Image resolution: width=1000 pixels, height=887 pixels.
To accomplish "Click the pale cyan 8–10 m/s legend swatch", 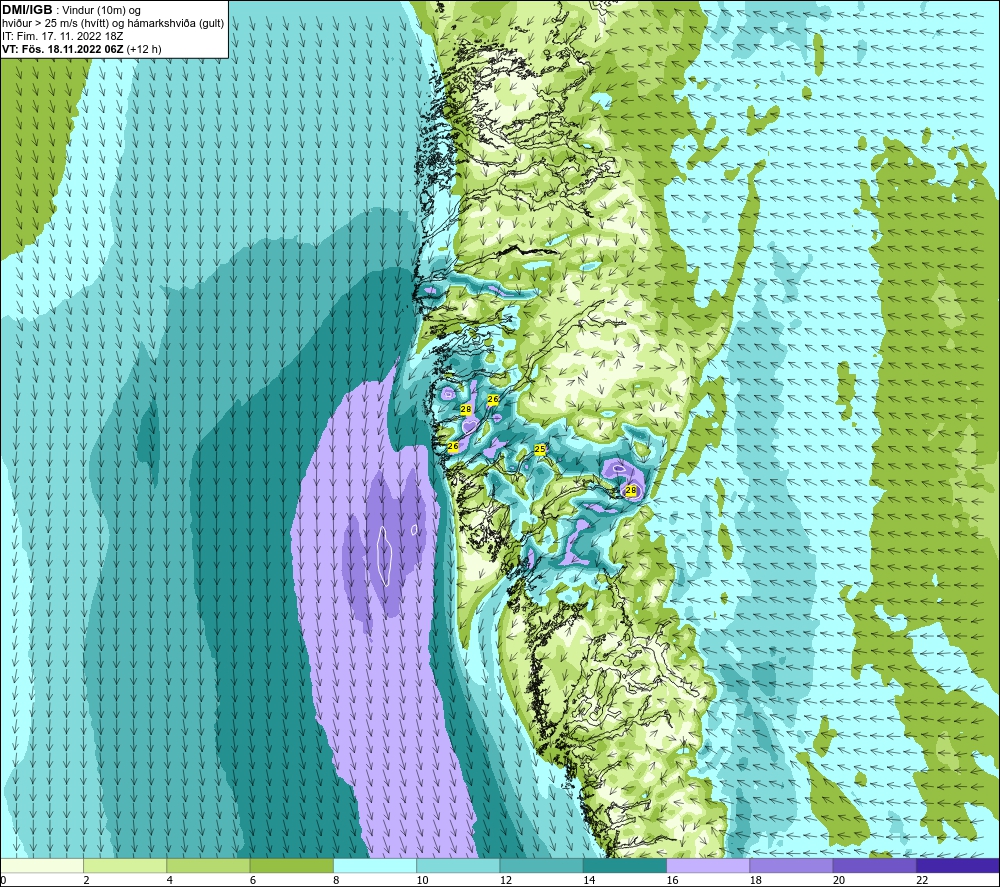I will pos(375,865).
